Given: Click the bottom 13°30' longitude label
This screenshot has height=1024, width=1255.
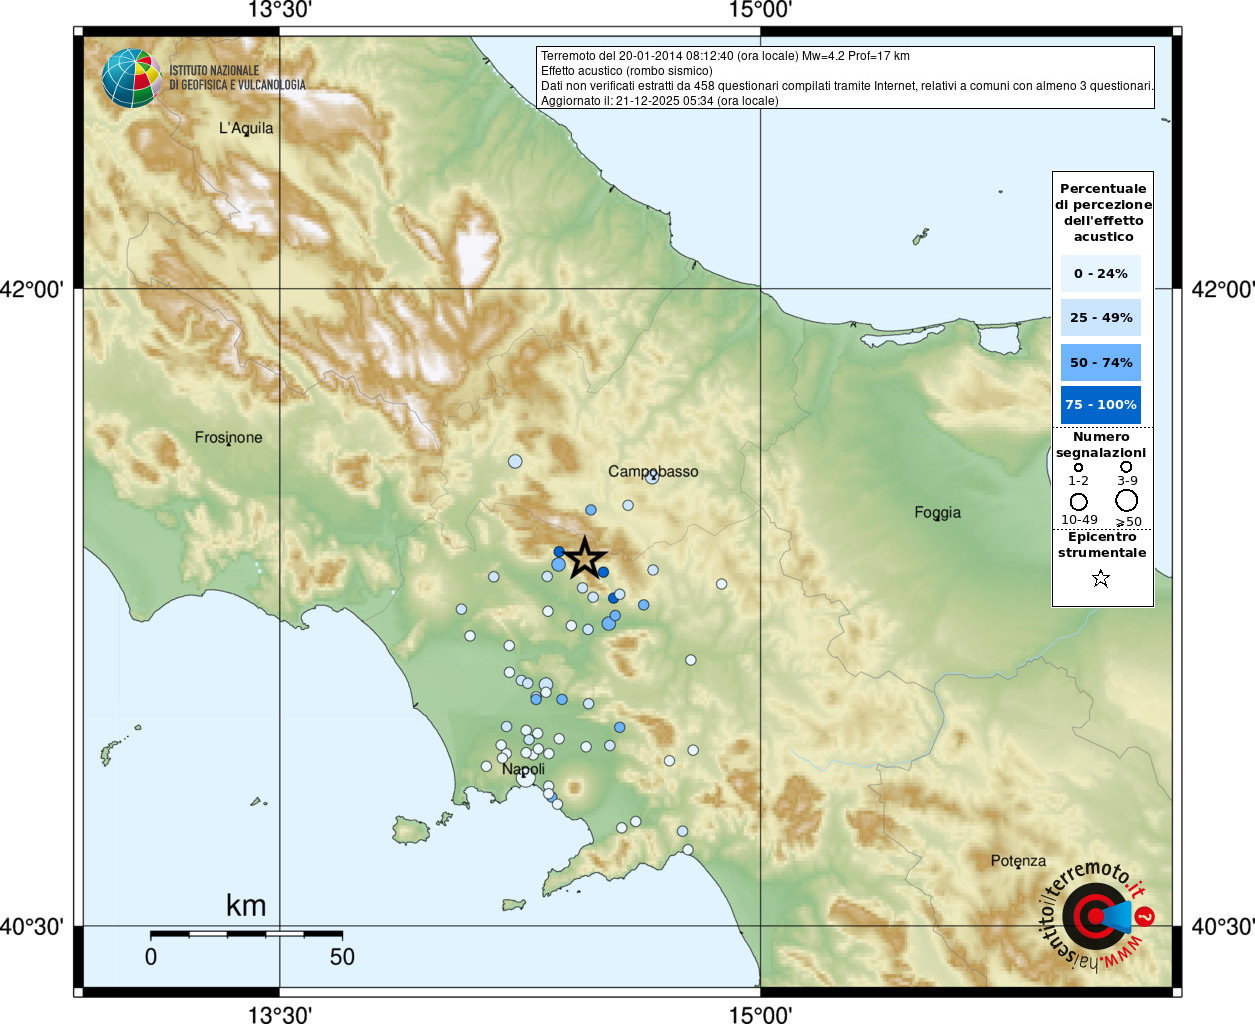Looking at the screenshot, I should (279, 1014).
